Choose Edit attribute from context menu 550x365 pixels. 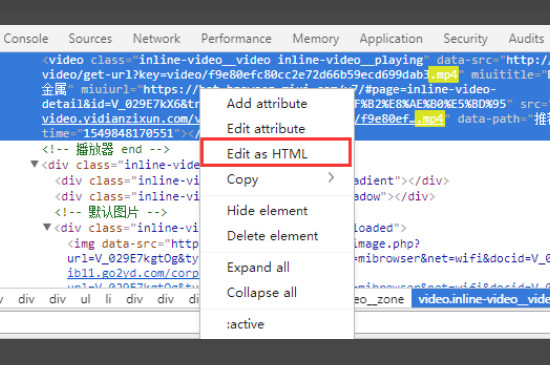pyautogui.click(x=277, y=129)
